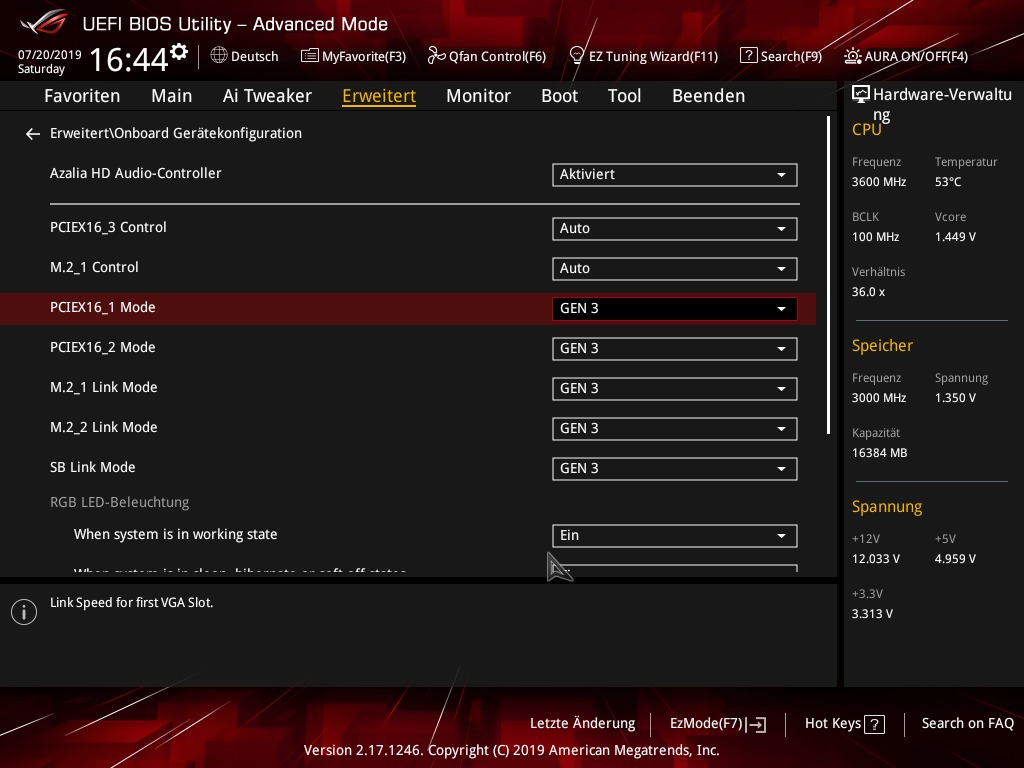The width and height of the screenshot is (1024, 768).
Task: Select the PCIEX16_1 Mode row label
Action: [103, 308]
